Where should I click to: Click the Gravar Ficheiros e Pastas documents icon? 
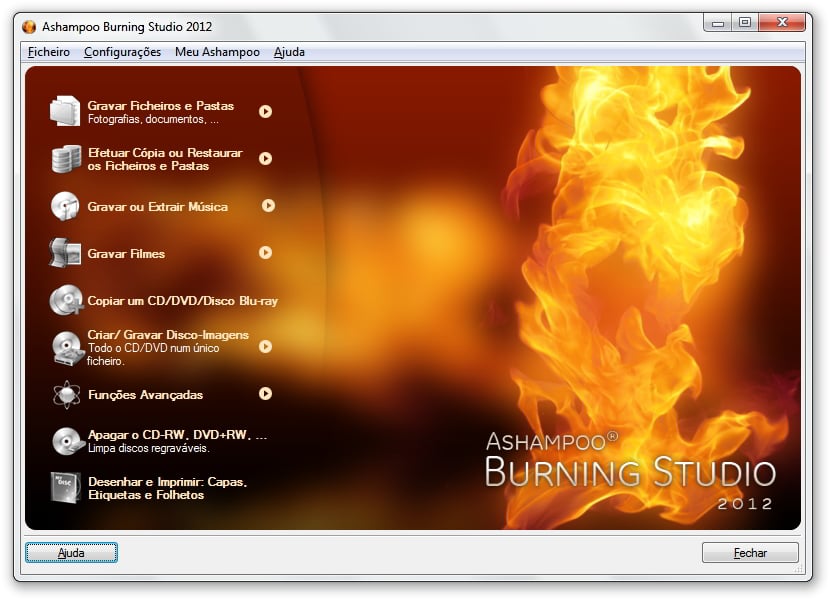coord(65,111)
